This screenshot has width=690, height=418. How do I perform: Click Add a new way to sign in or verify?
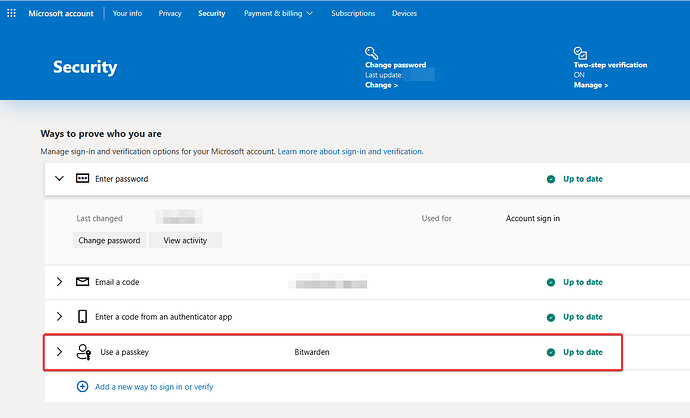[154, 387]
